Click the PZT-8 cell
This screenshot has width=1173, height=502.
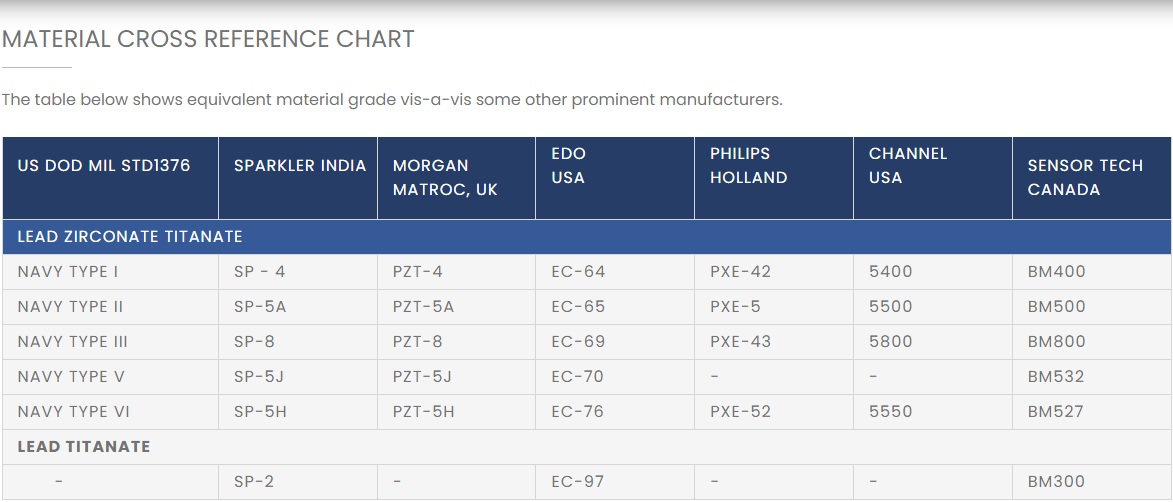418,342
